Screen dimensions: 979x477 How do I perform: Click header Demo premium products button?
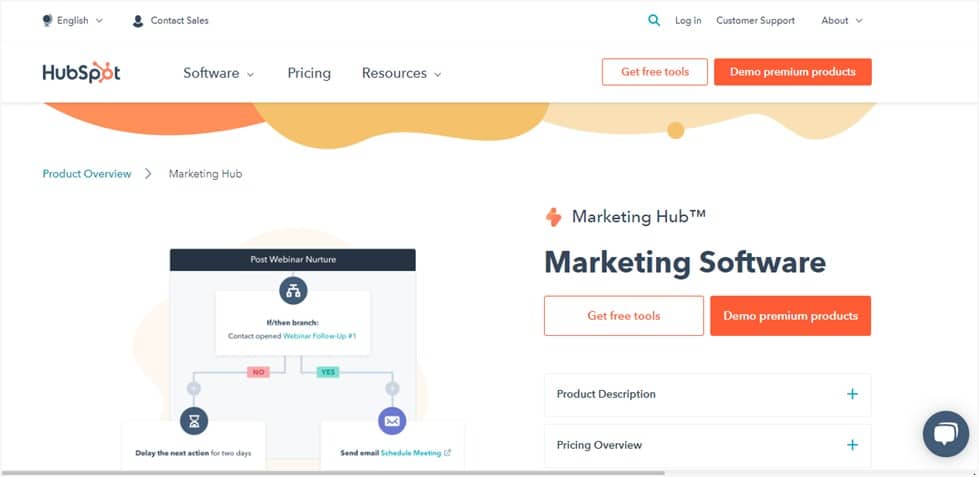click(x=792, y=72)
